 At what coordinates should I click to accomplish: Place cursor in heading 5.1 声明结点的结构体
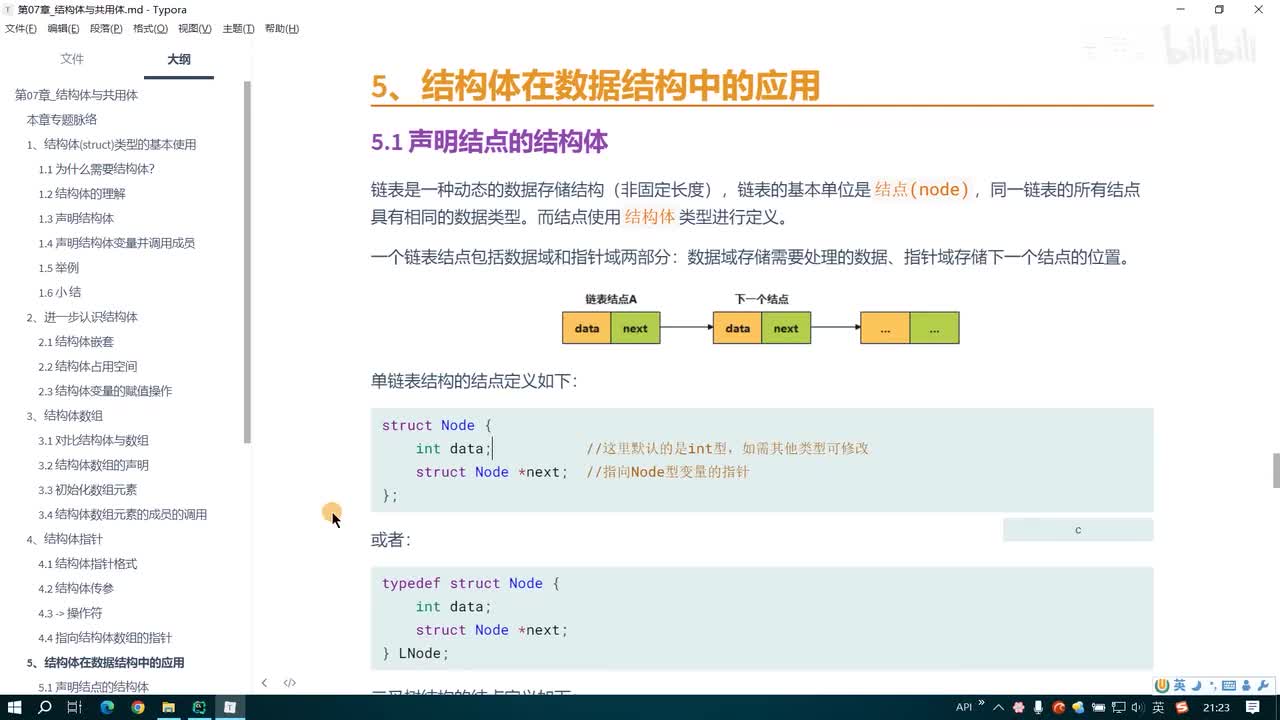pyautogui.click(x=489, y=142)
